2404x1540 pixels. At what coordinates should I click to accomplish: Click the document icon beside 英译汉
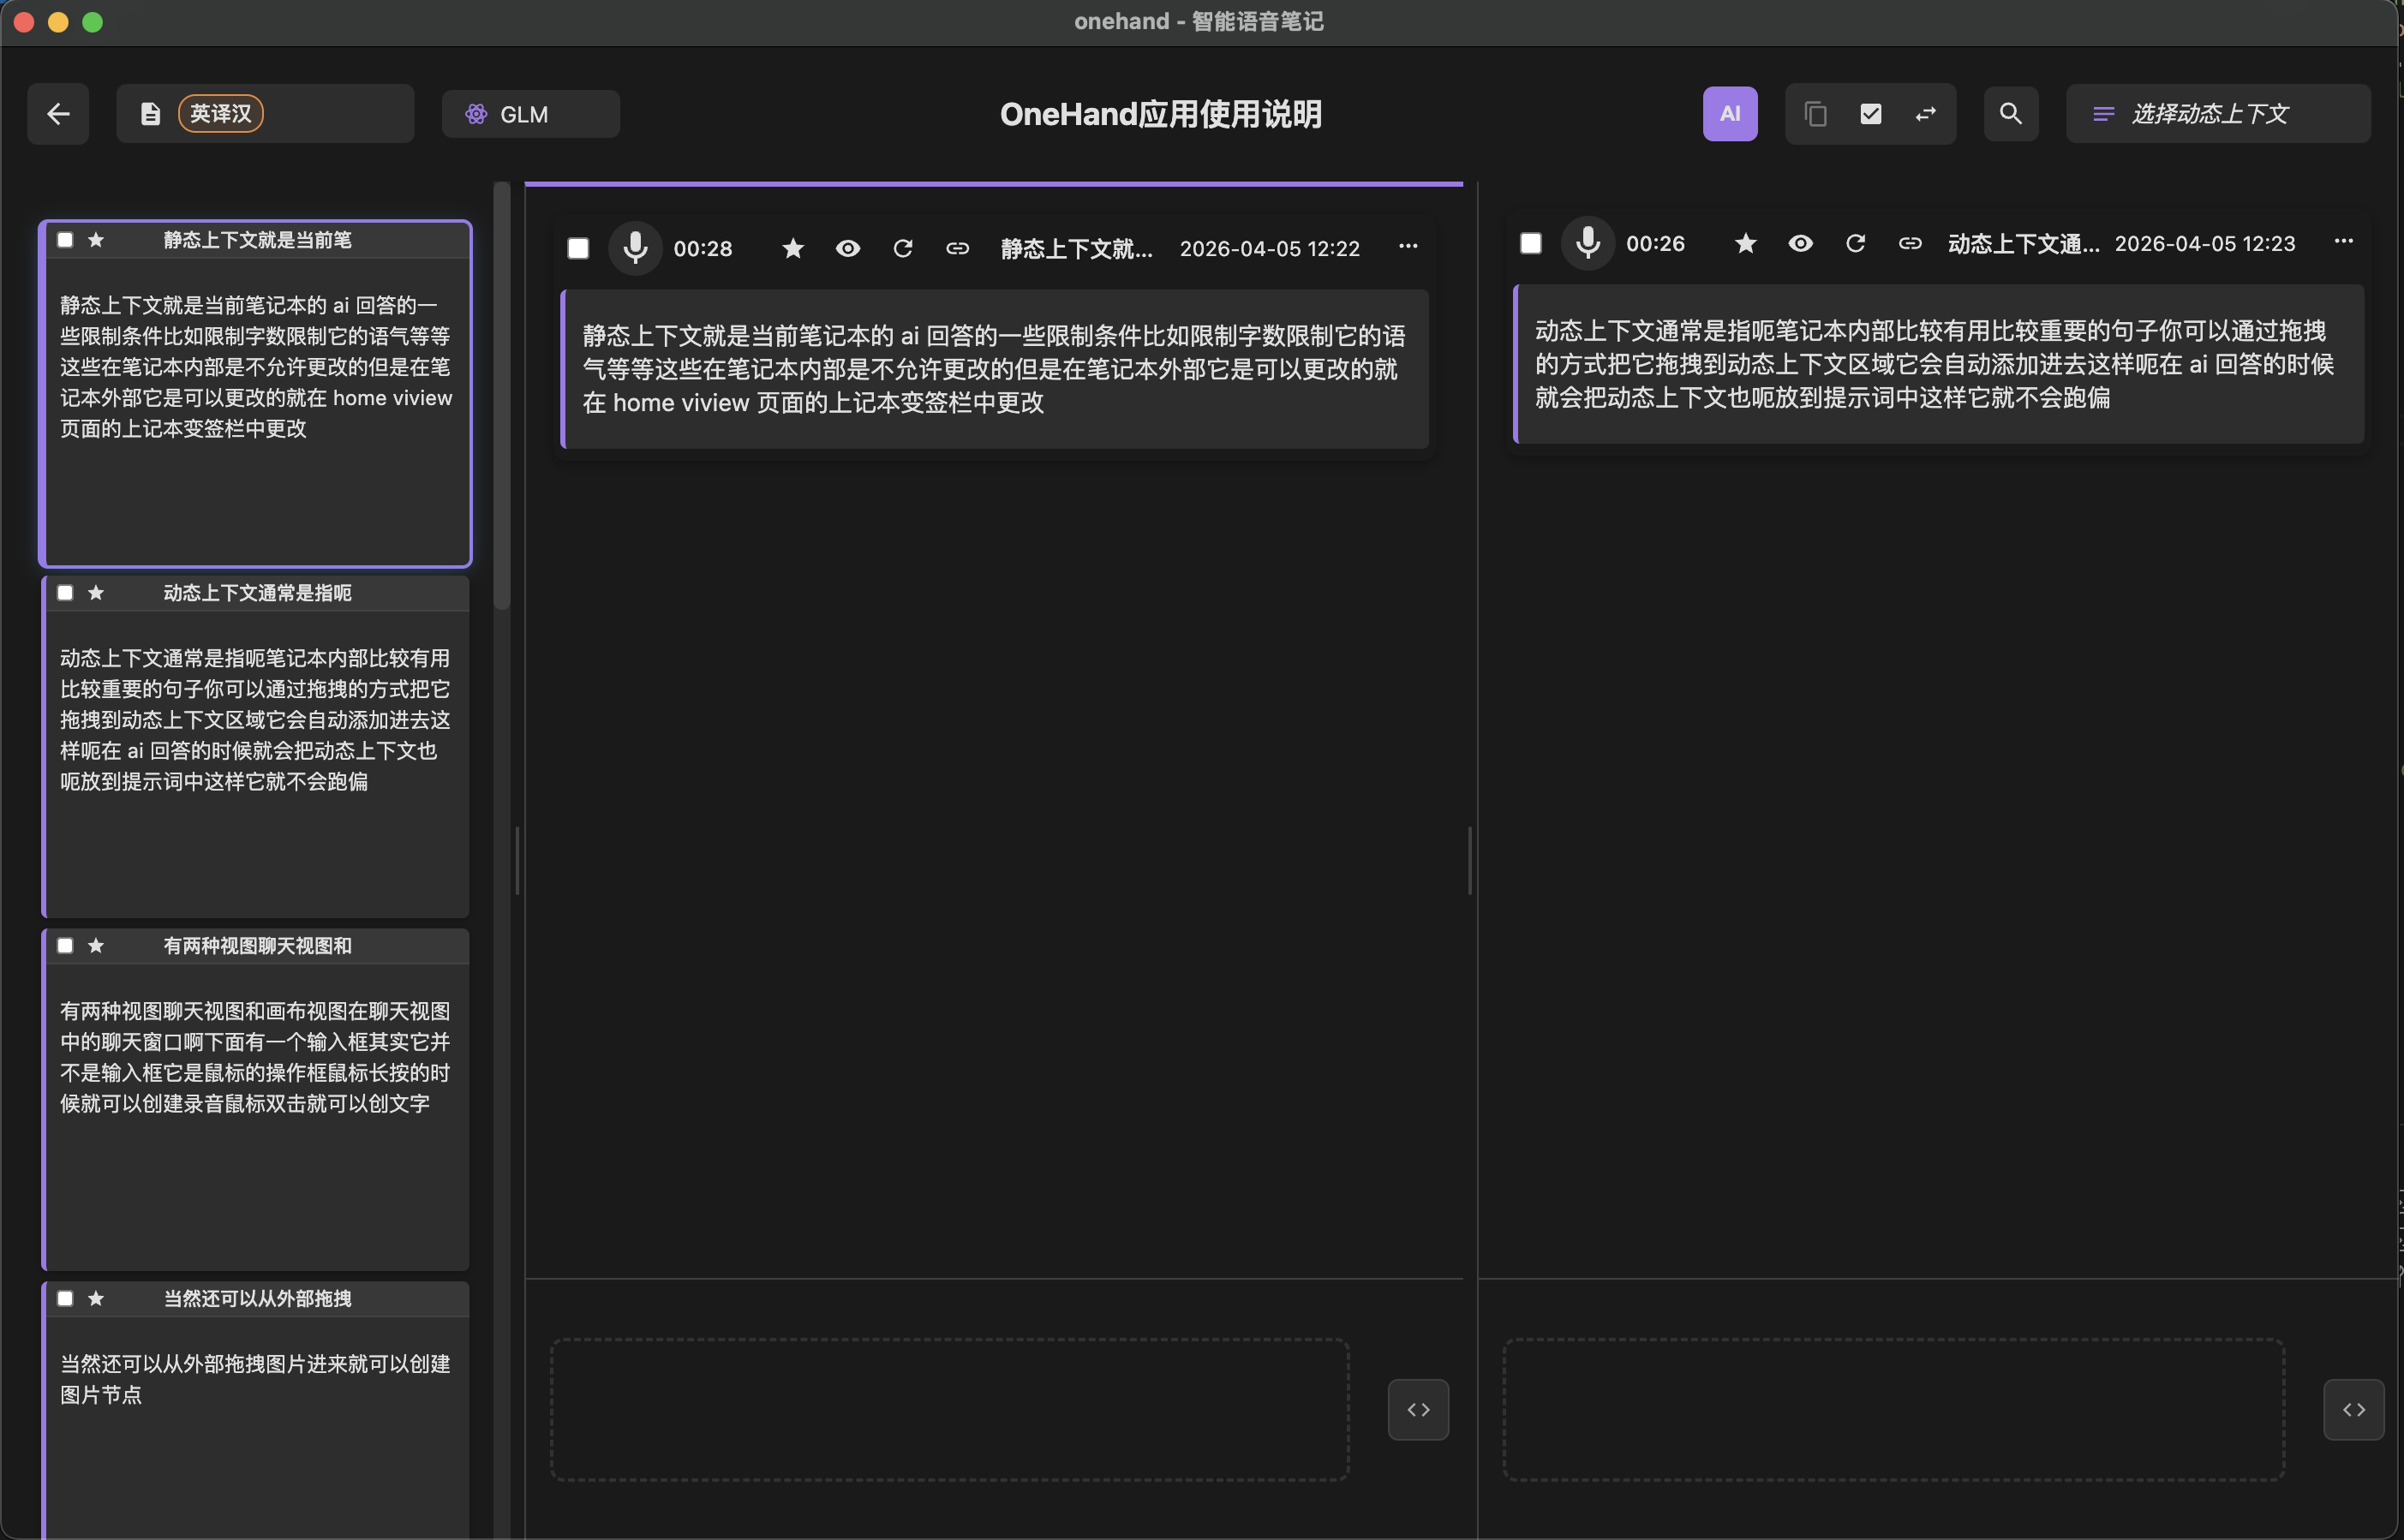tap(150, 114)
